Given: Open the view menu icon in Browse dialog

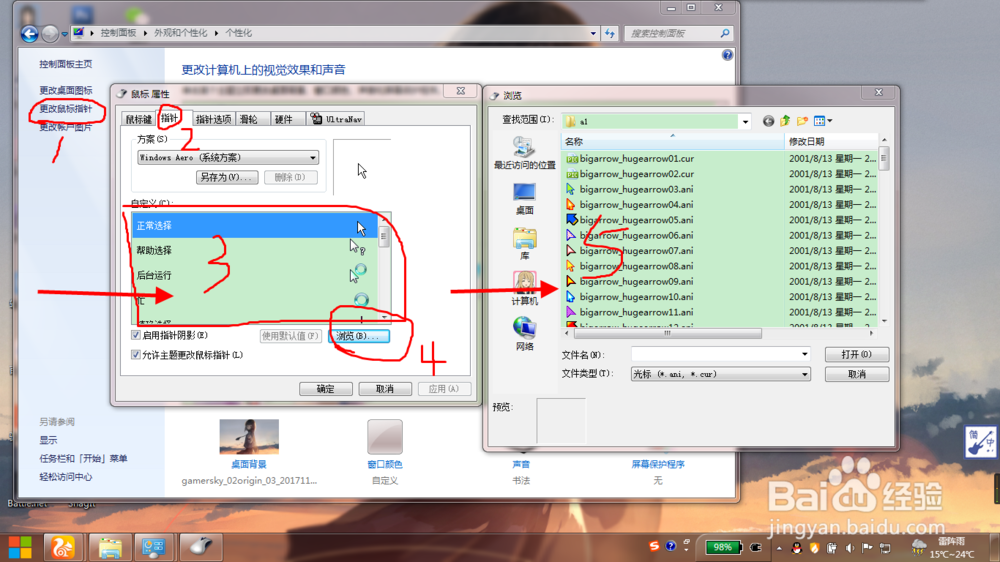Looking at the screenshot, I should [x=823, y=121].
